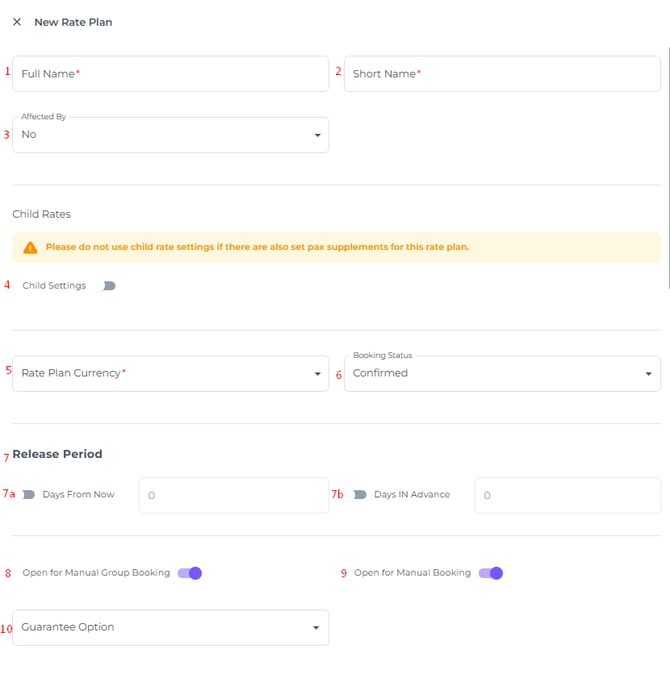Screen dimensions: 670x674
Task: Toggle the Days From Now switch
Action: [x=28, y=495]
